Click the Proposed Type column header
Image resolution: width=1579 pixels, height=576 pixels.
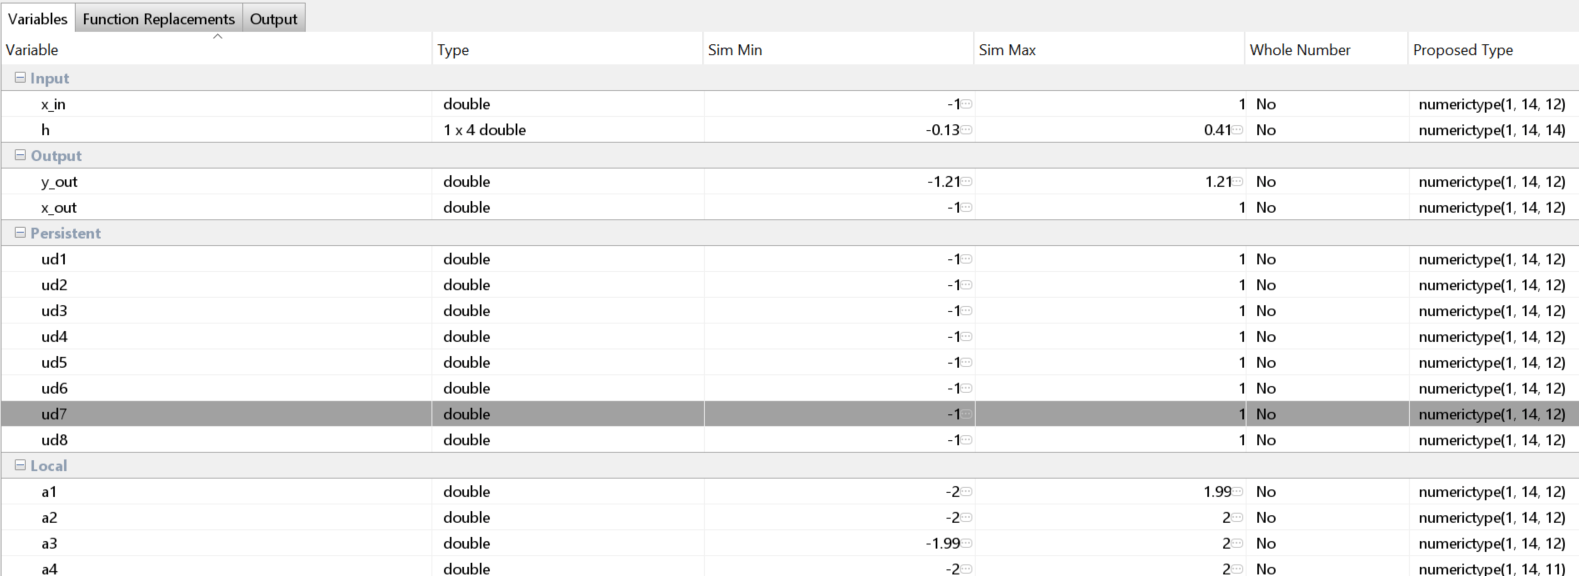pos(1462,50)
